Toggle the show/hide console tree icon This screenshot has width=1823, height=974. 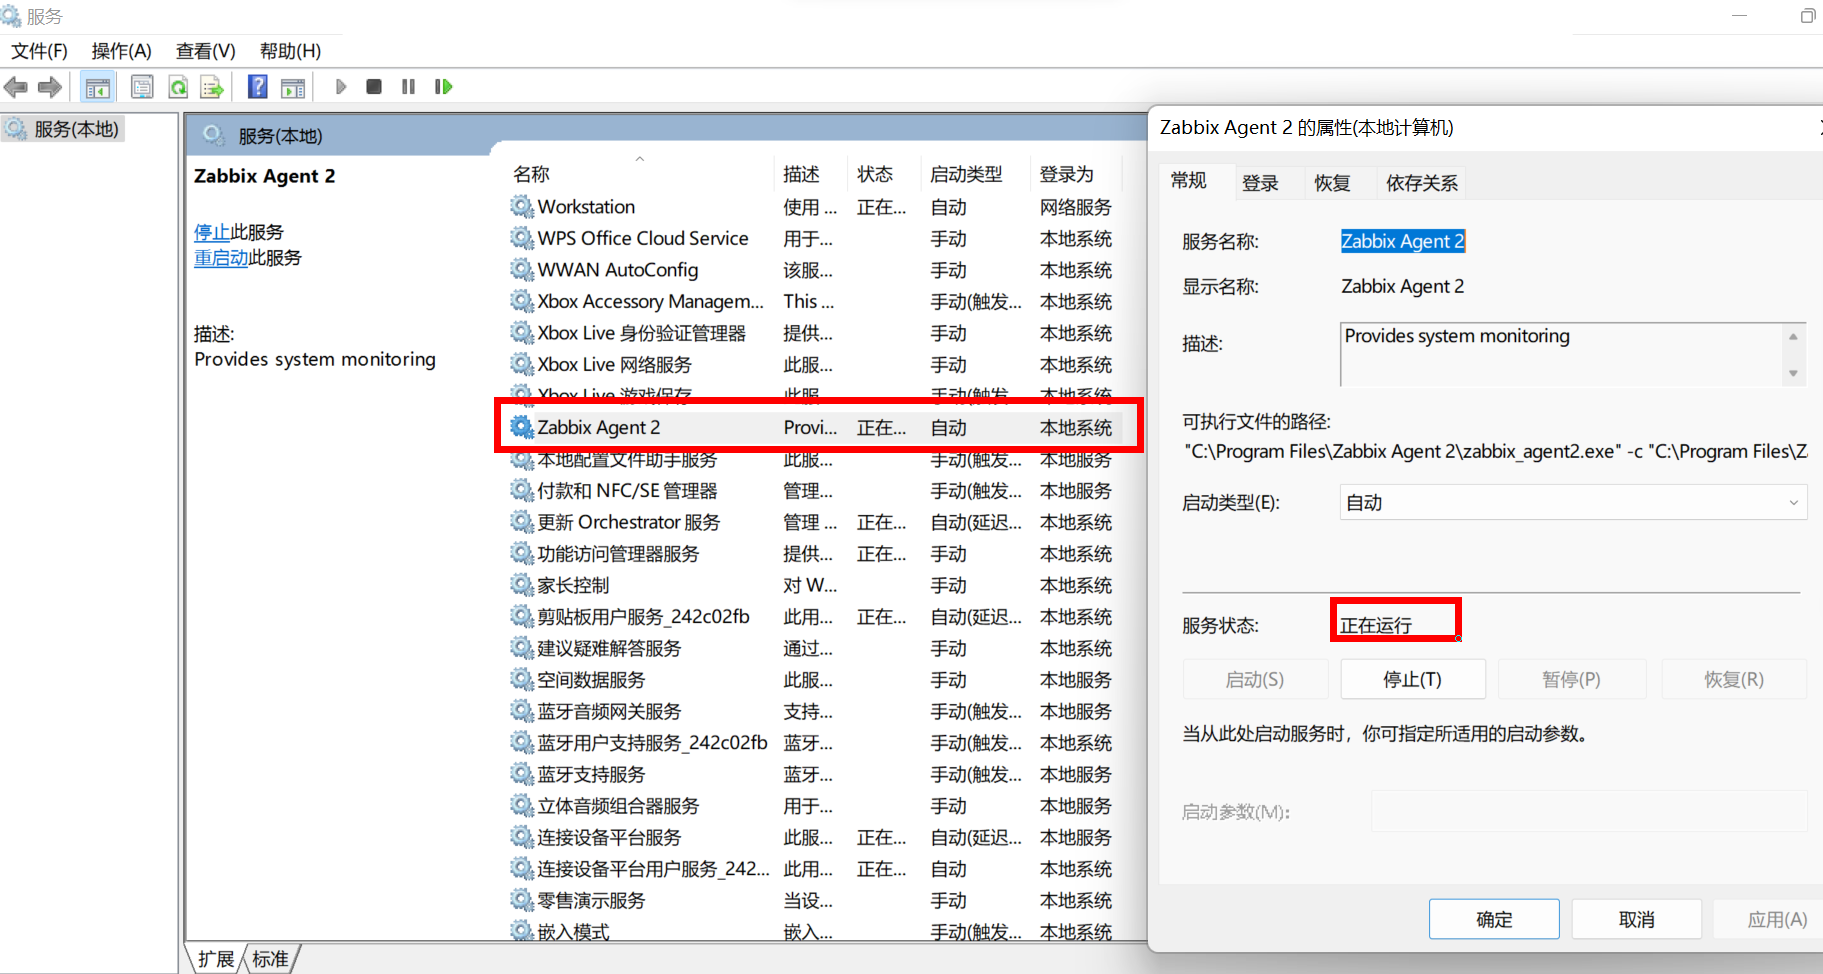tap(98, 87)
